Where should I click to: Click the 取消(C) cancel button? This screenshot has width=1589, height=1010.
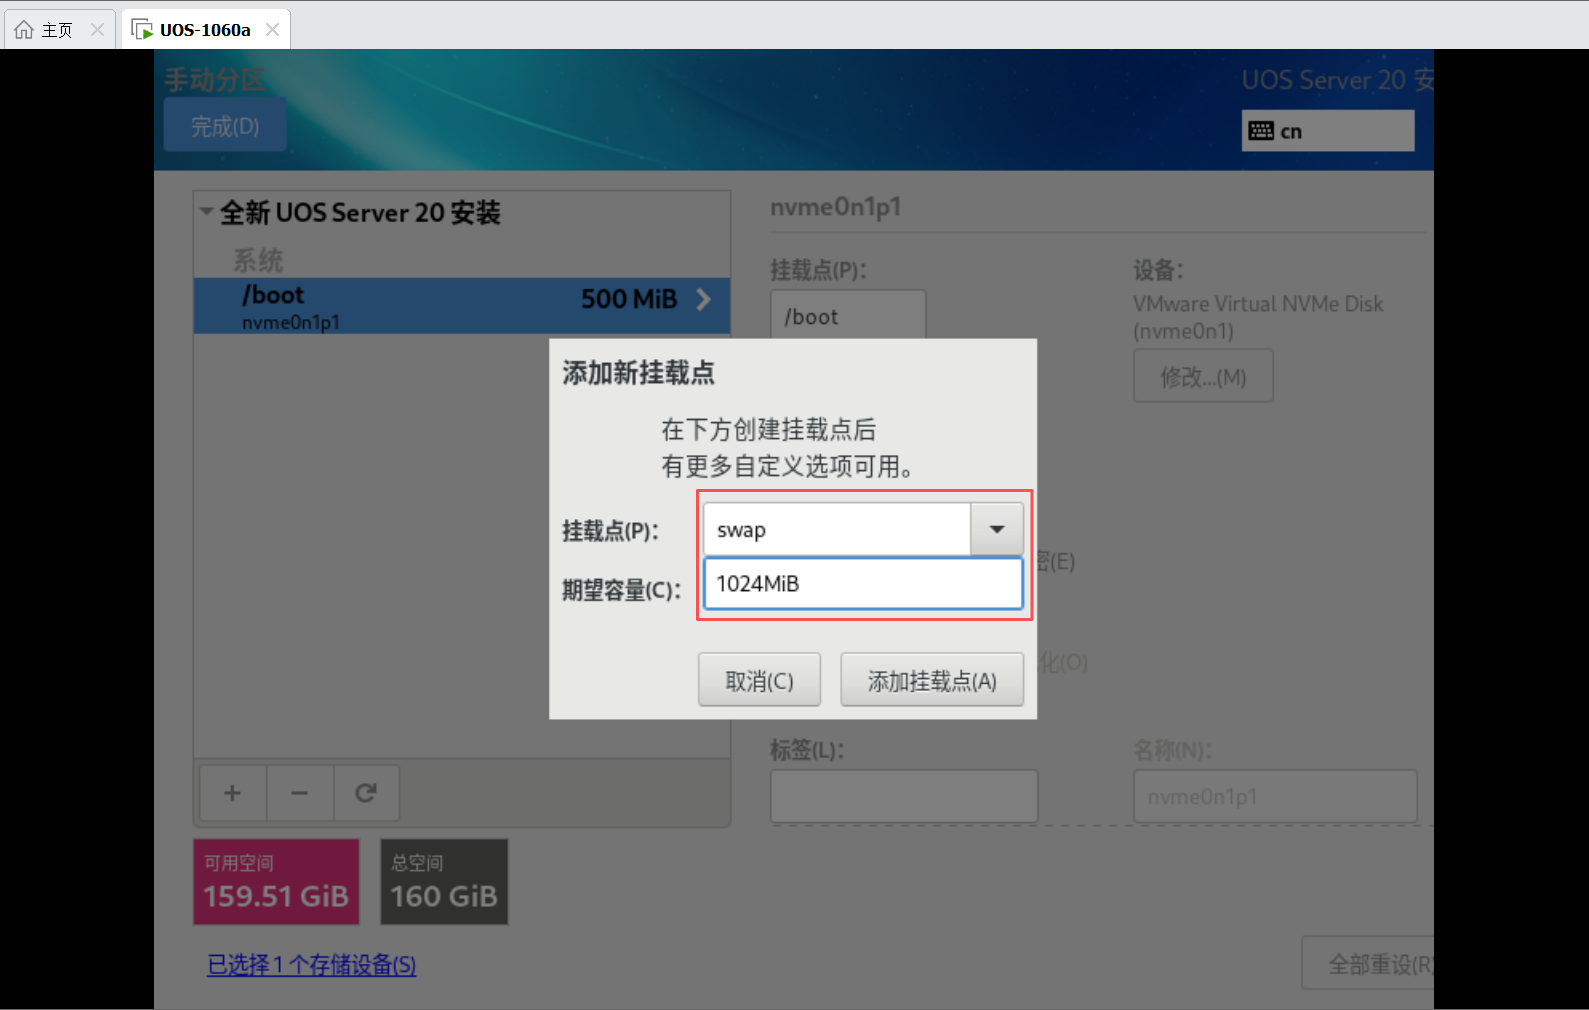pyautogui.click(x=759, y=680)
